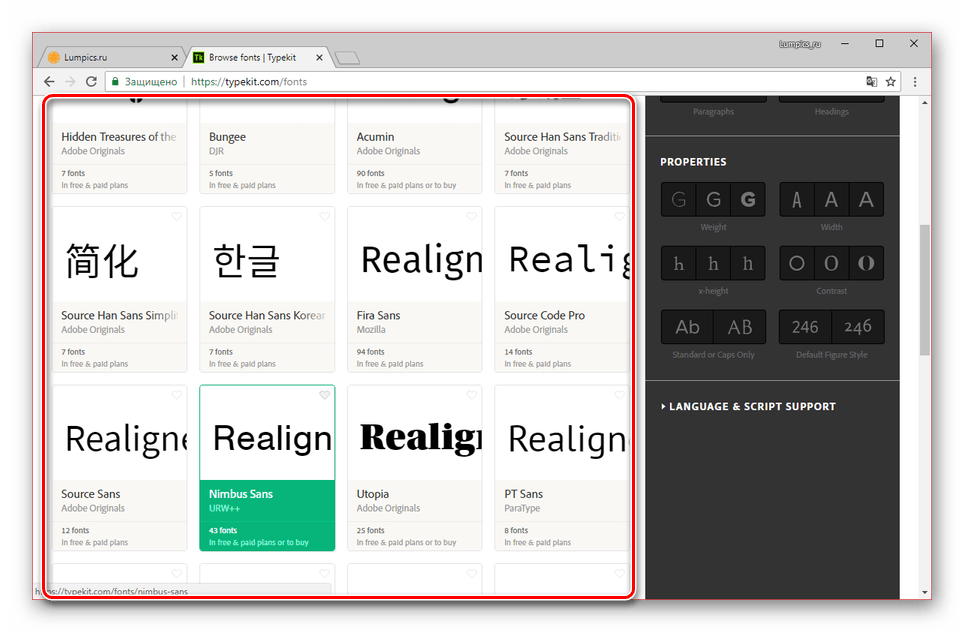Click secure lock site info icon

point(115,81)
